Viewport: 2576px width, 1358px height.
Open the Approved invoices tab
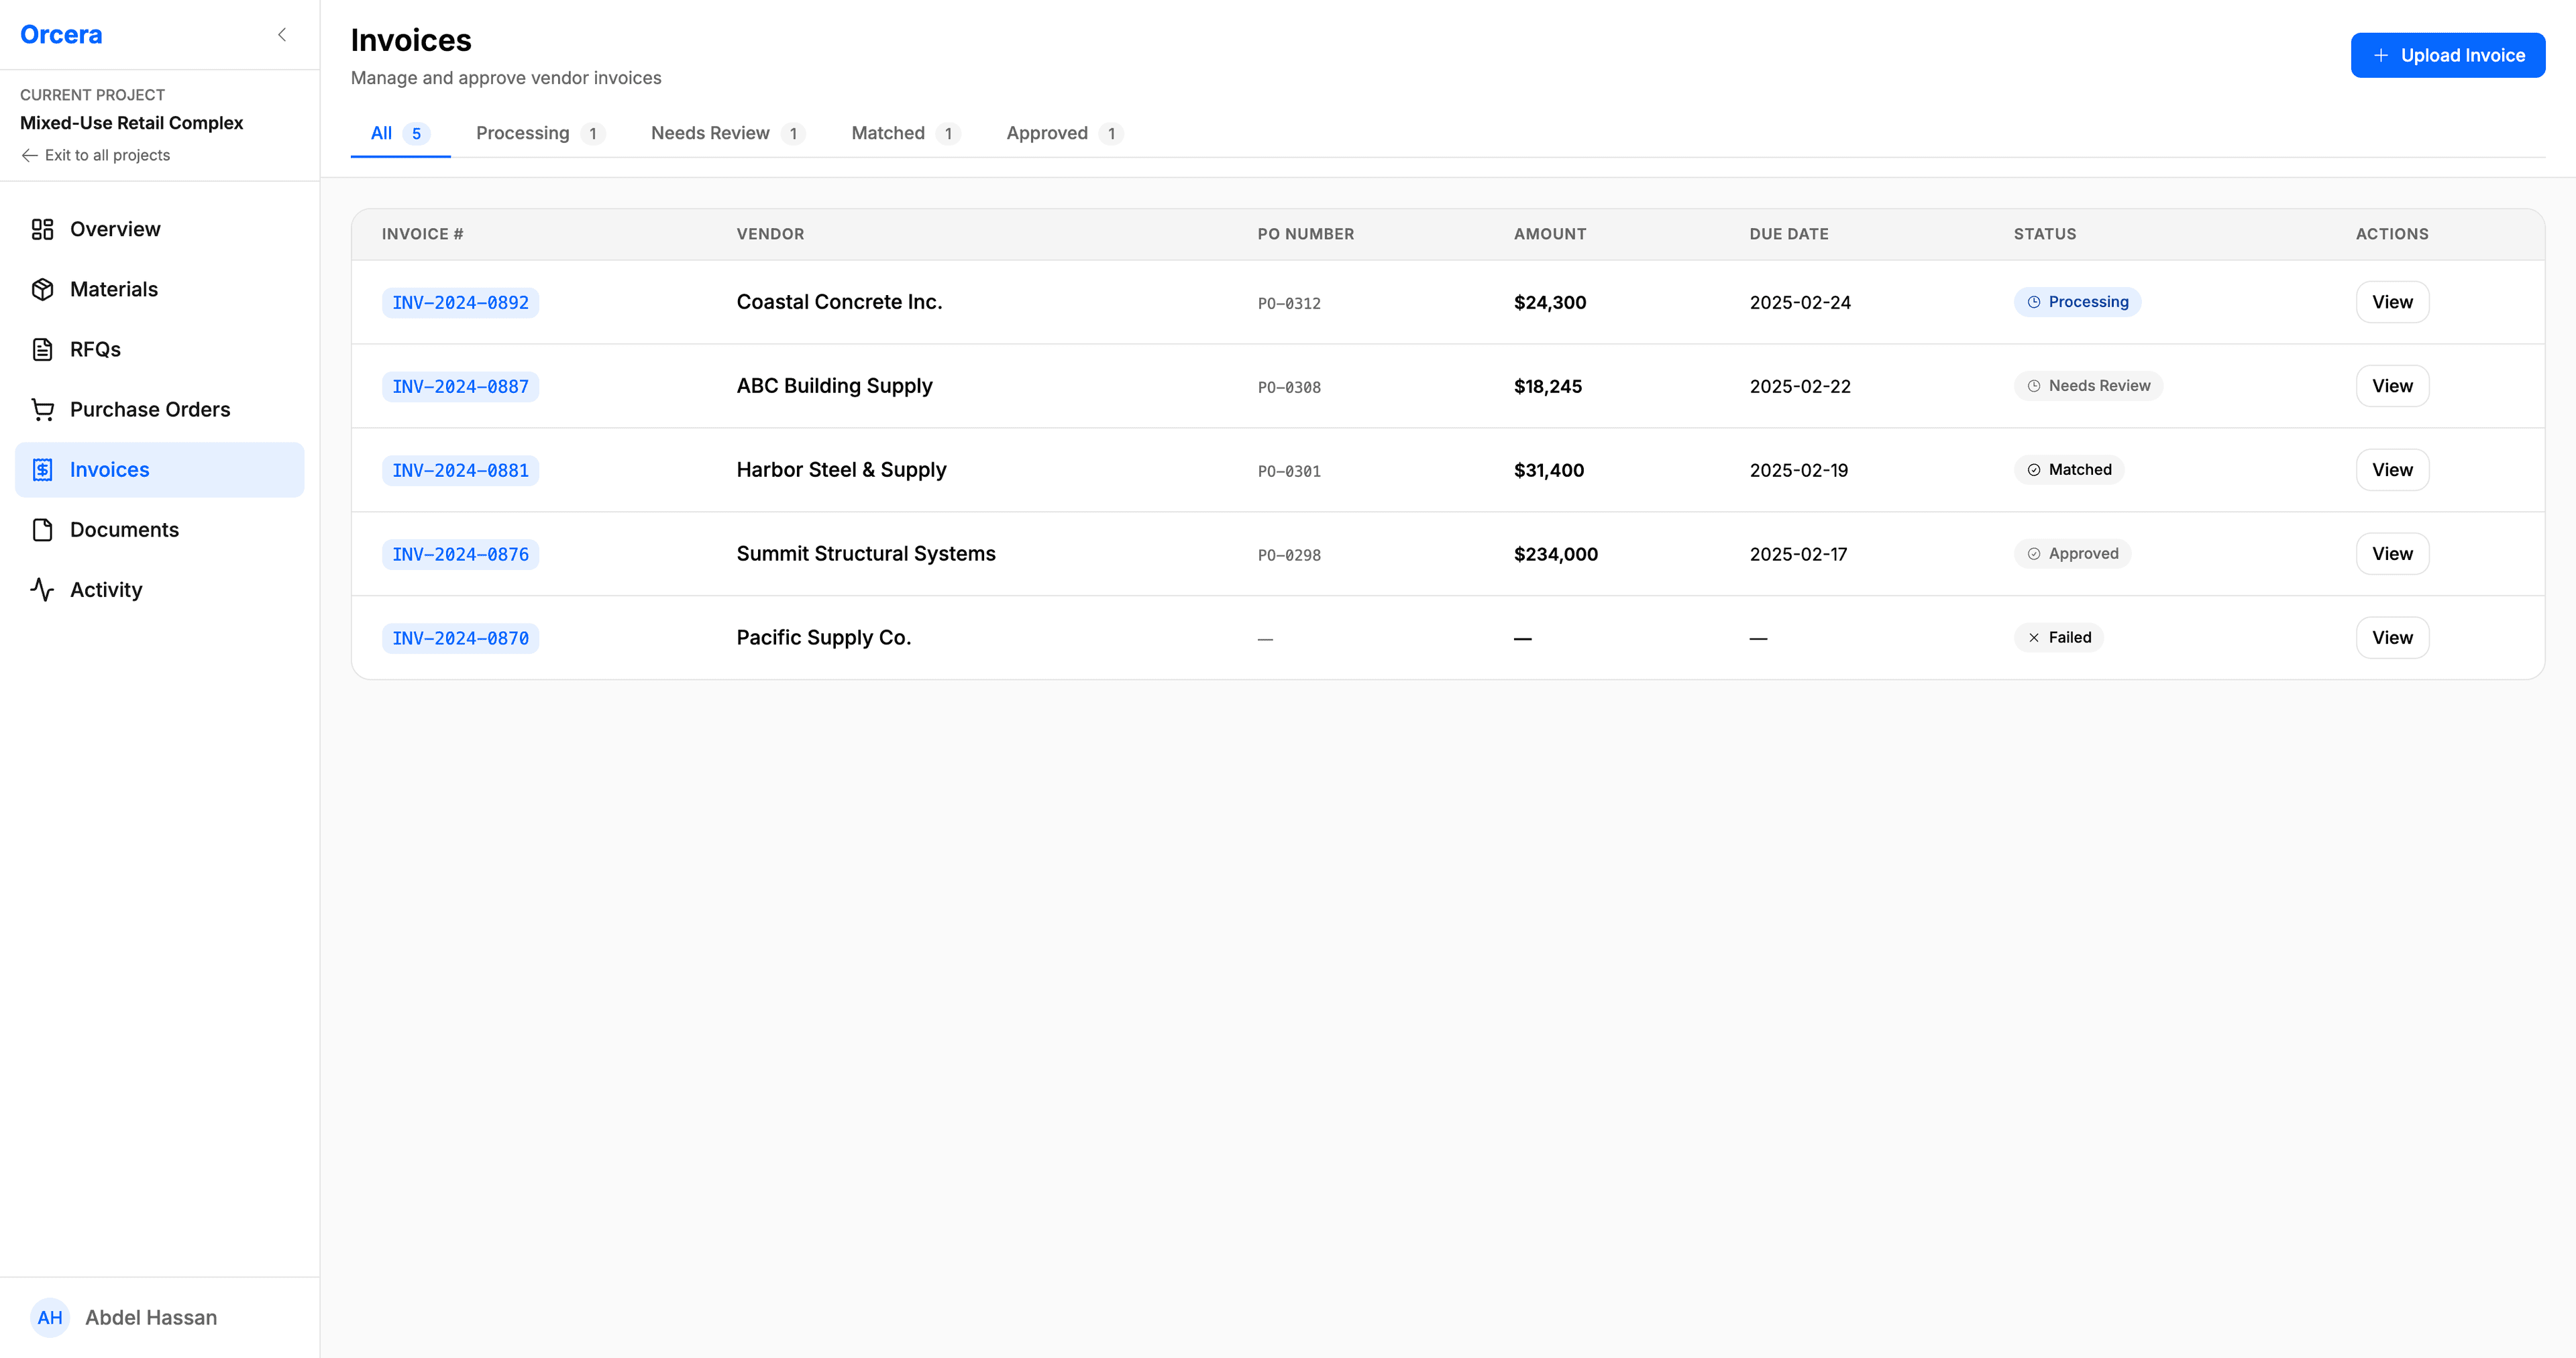1047,132
